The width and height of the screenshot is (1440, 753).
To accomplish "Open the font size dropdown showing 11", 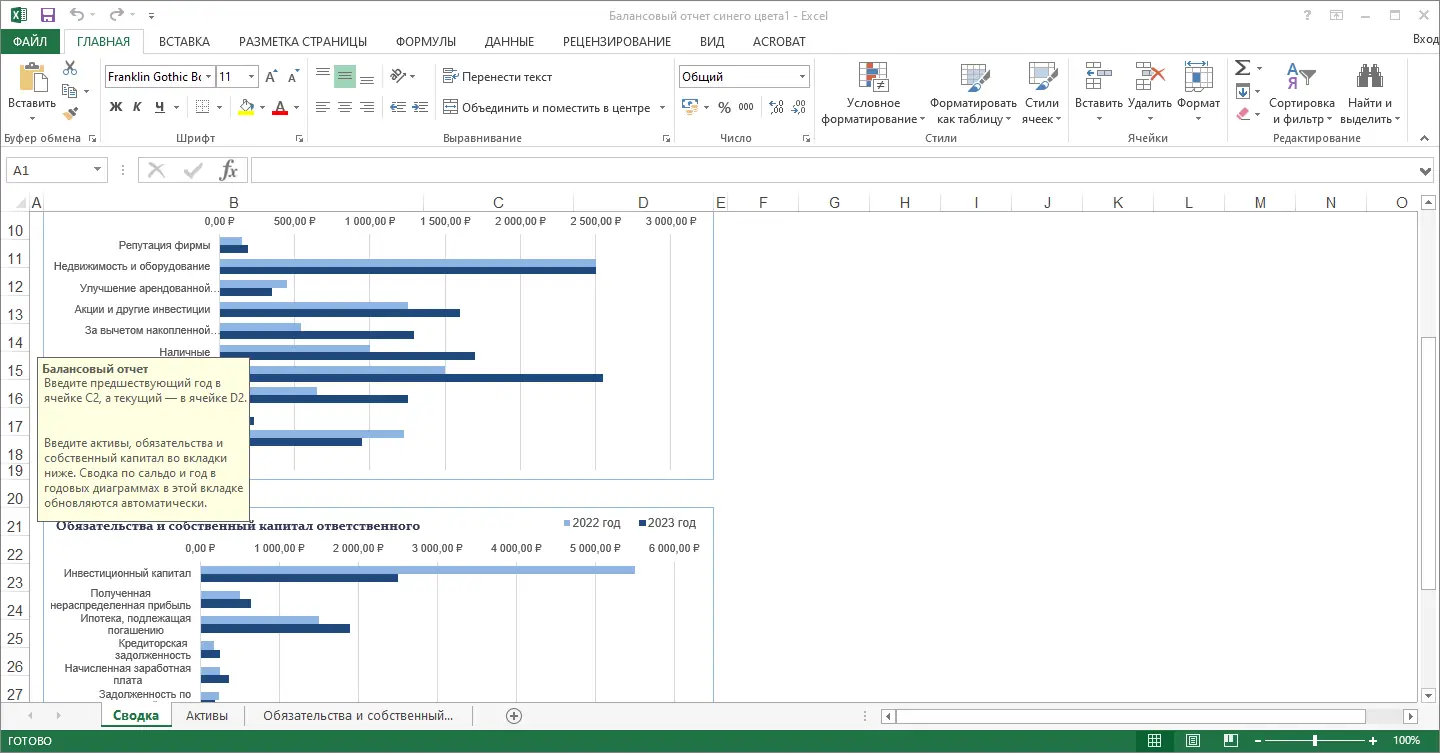I will tap(251, 77).
